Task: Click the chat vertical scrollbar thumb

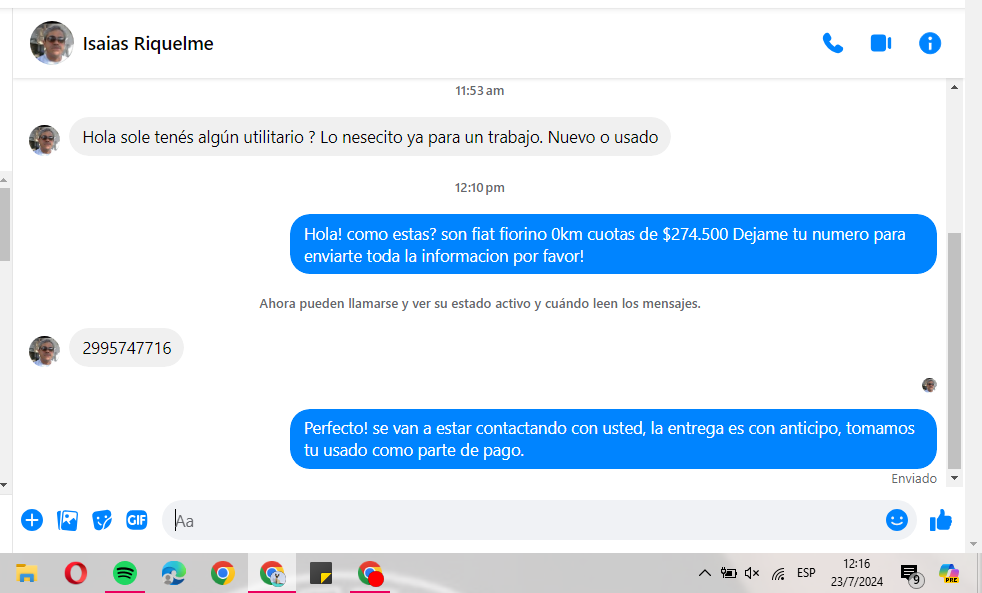Action: (x=954, y=351)
